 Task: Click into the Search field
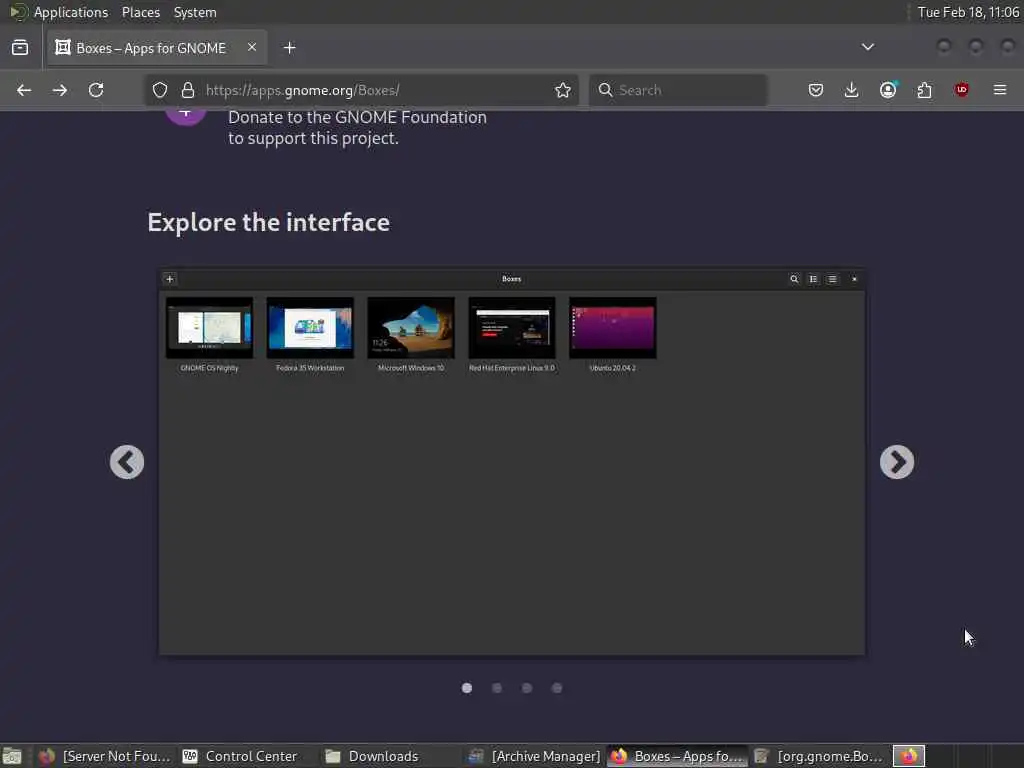point(678,90)
